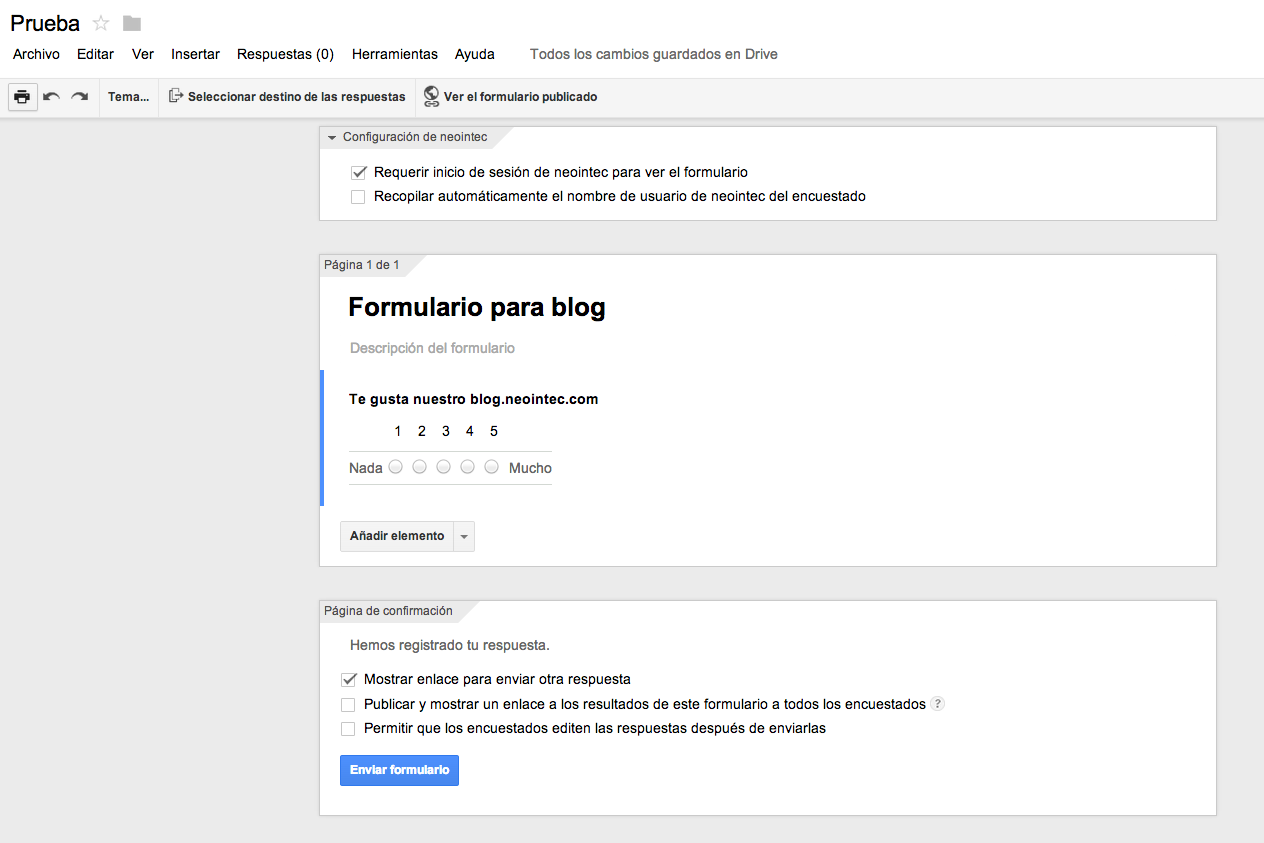Viewport: 1264px width, 843px height.
Task: Open the Ver menu
Action: (143, 54)
